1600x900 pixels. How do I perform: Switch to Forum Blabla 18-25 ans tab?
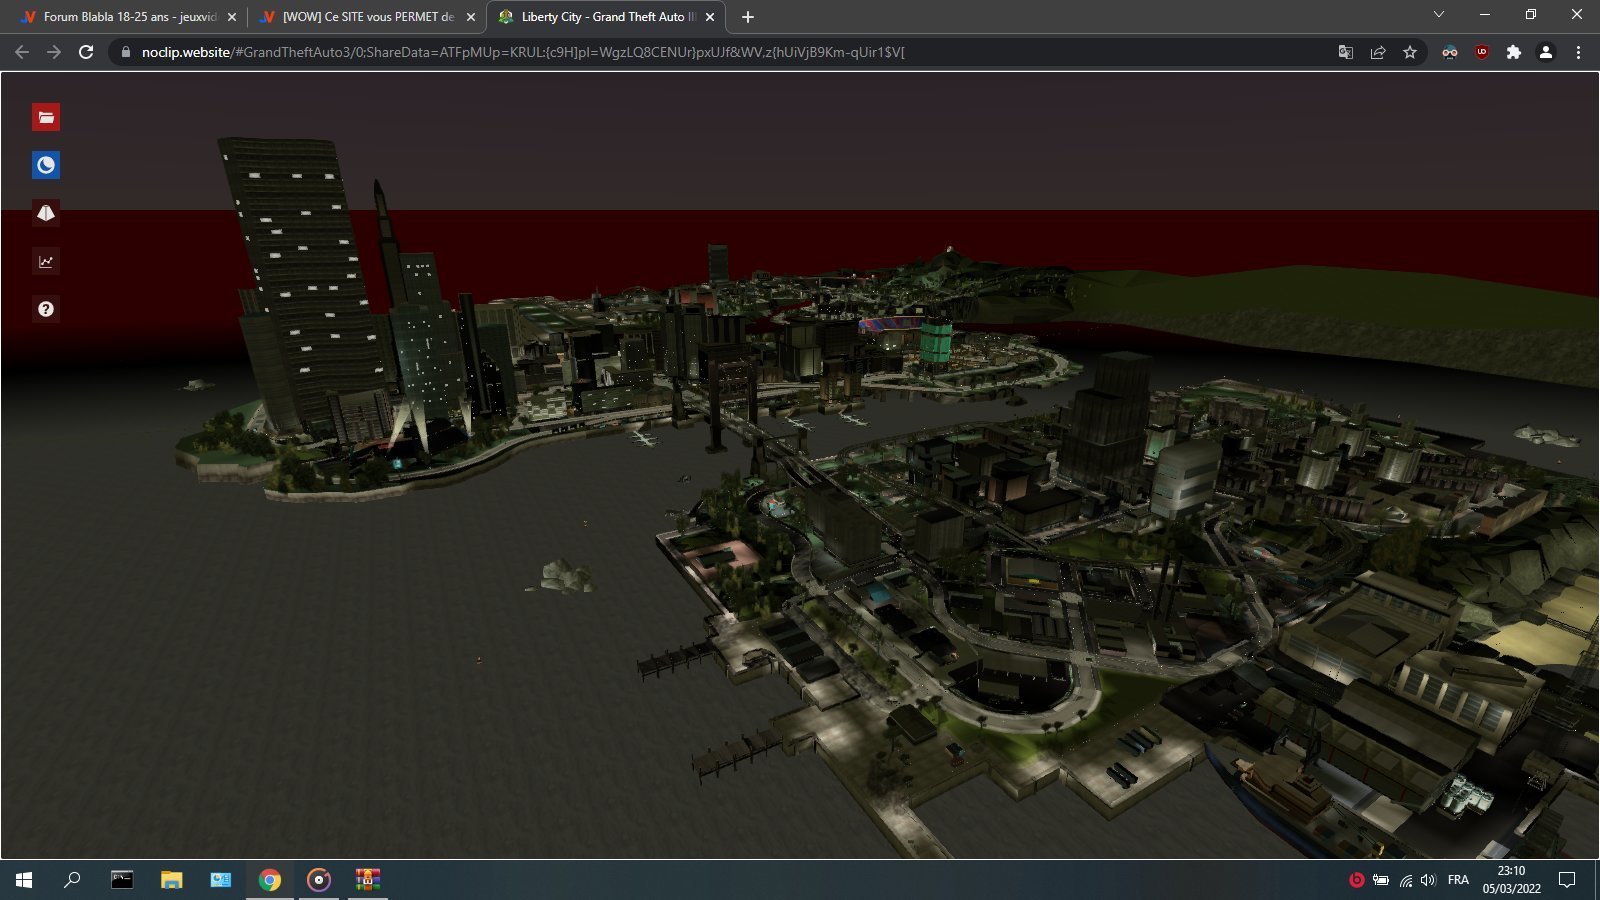click(128, 17)
